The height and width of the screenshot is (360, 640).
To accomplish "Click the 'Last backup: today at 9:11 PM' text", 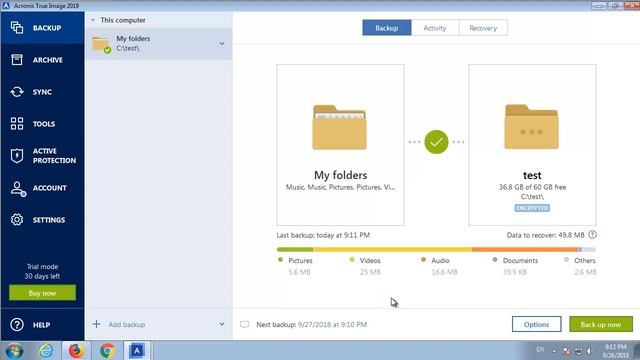I will (x=323, y=235).
